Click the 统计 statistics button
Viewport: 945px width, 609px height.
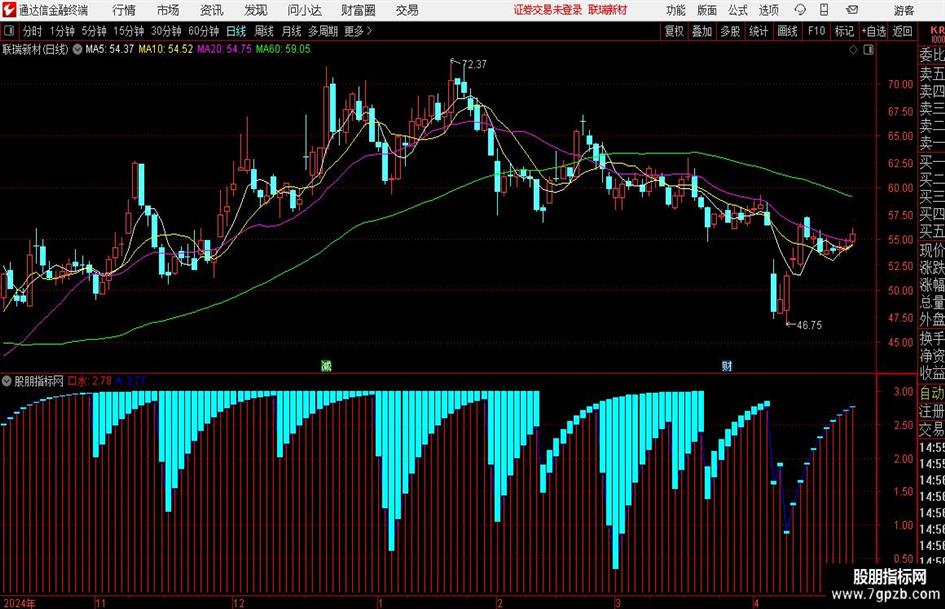(759, 31)
